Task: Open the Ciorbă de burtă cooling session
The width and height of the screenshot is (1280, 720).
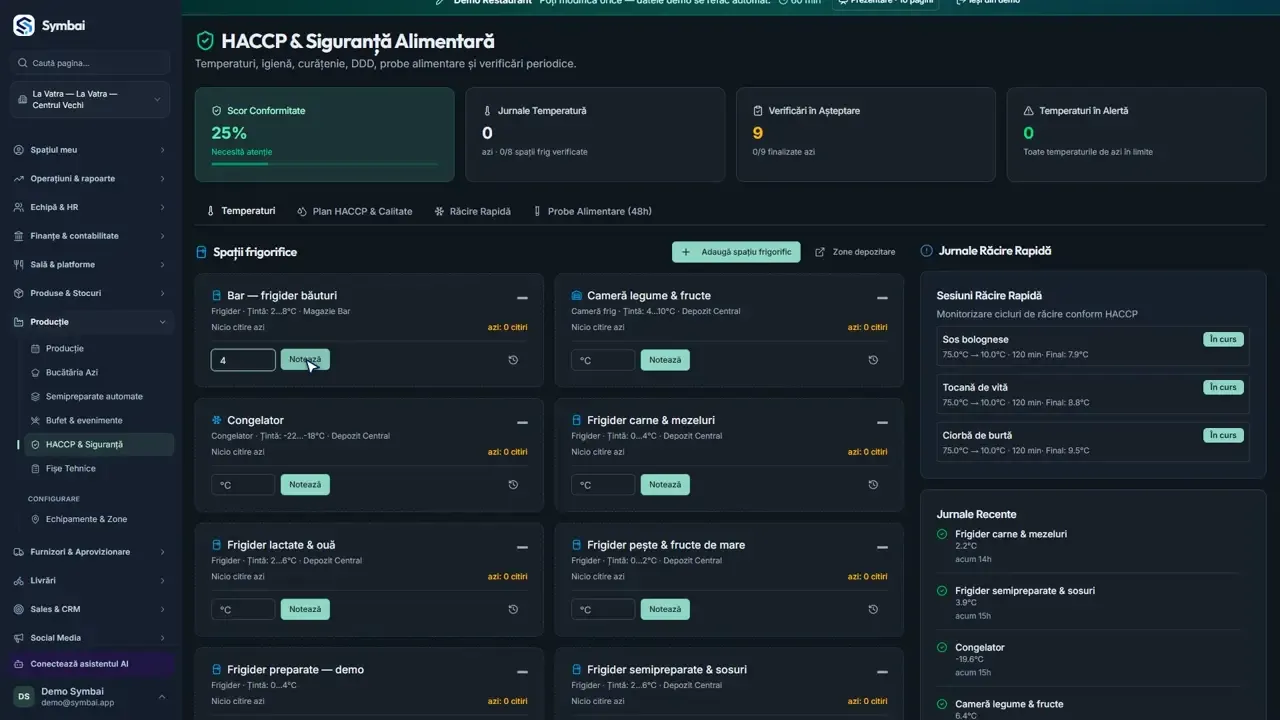Action: (1093, 442)
